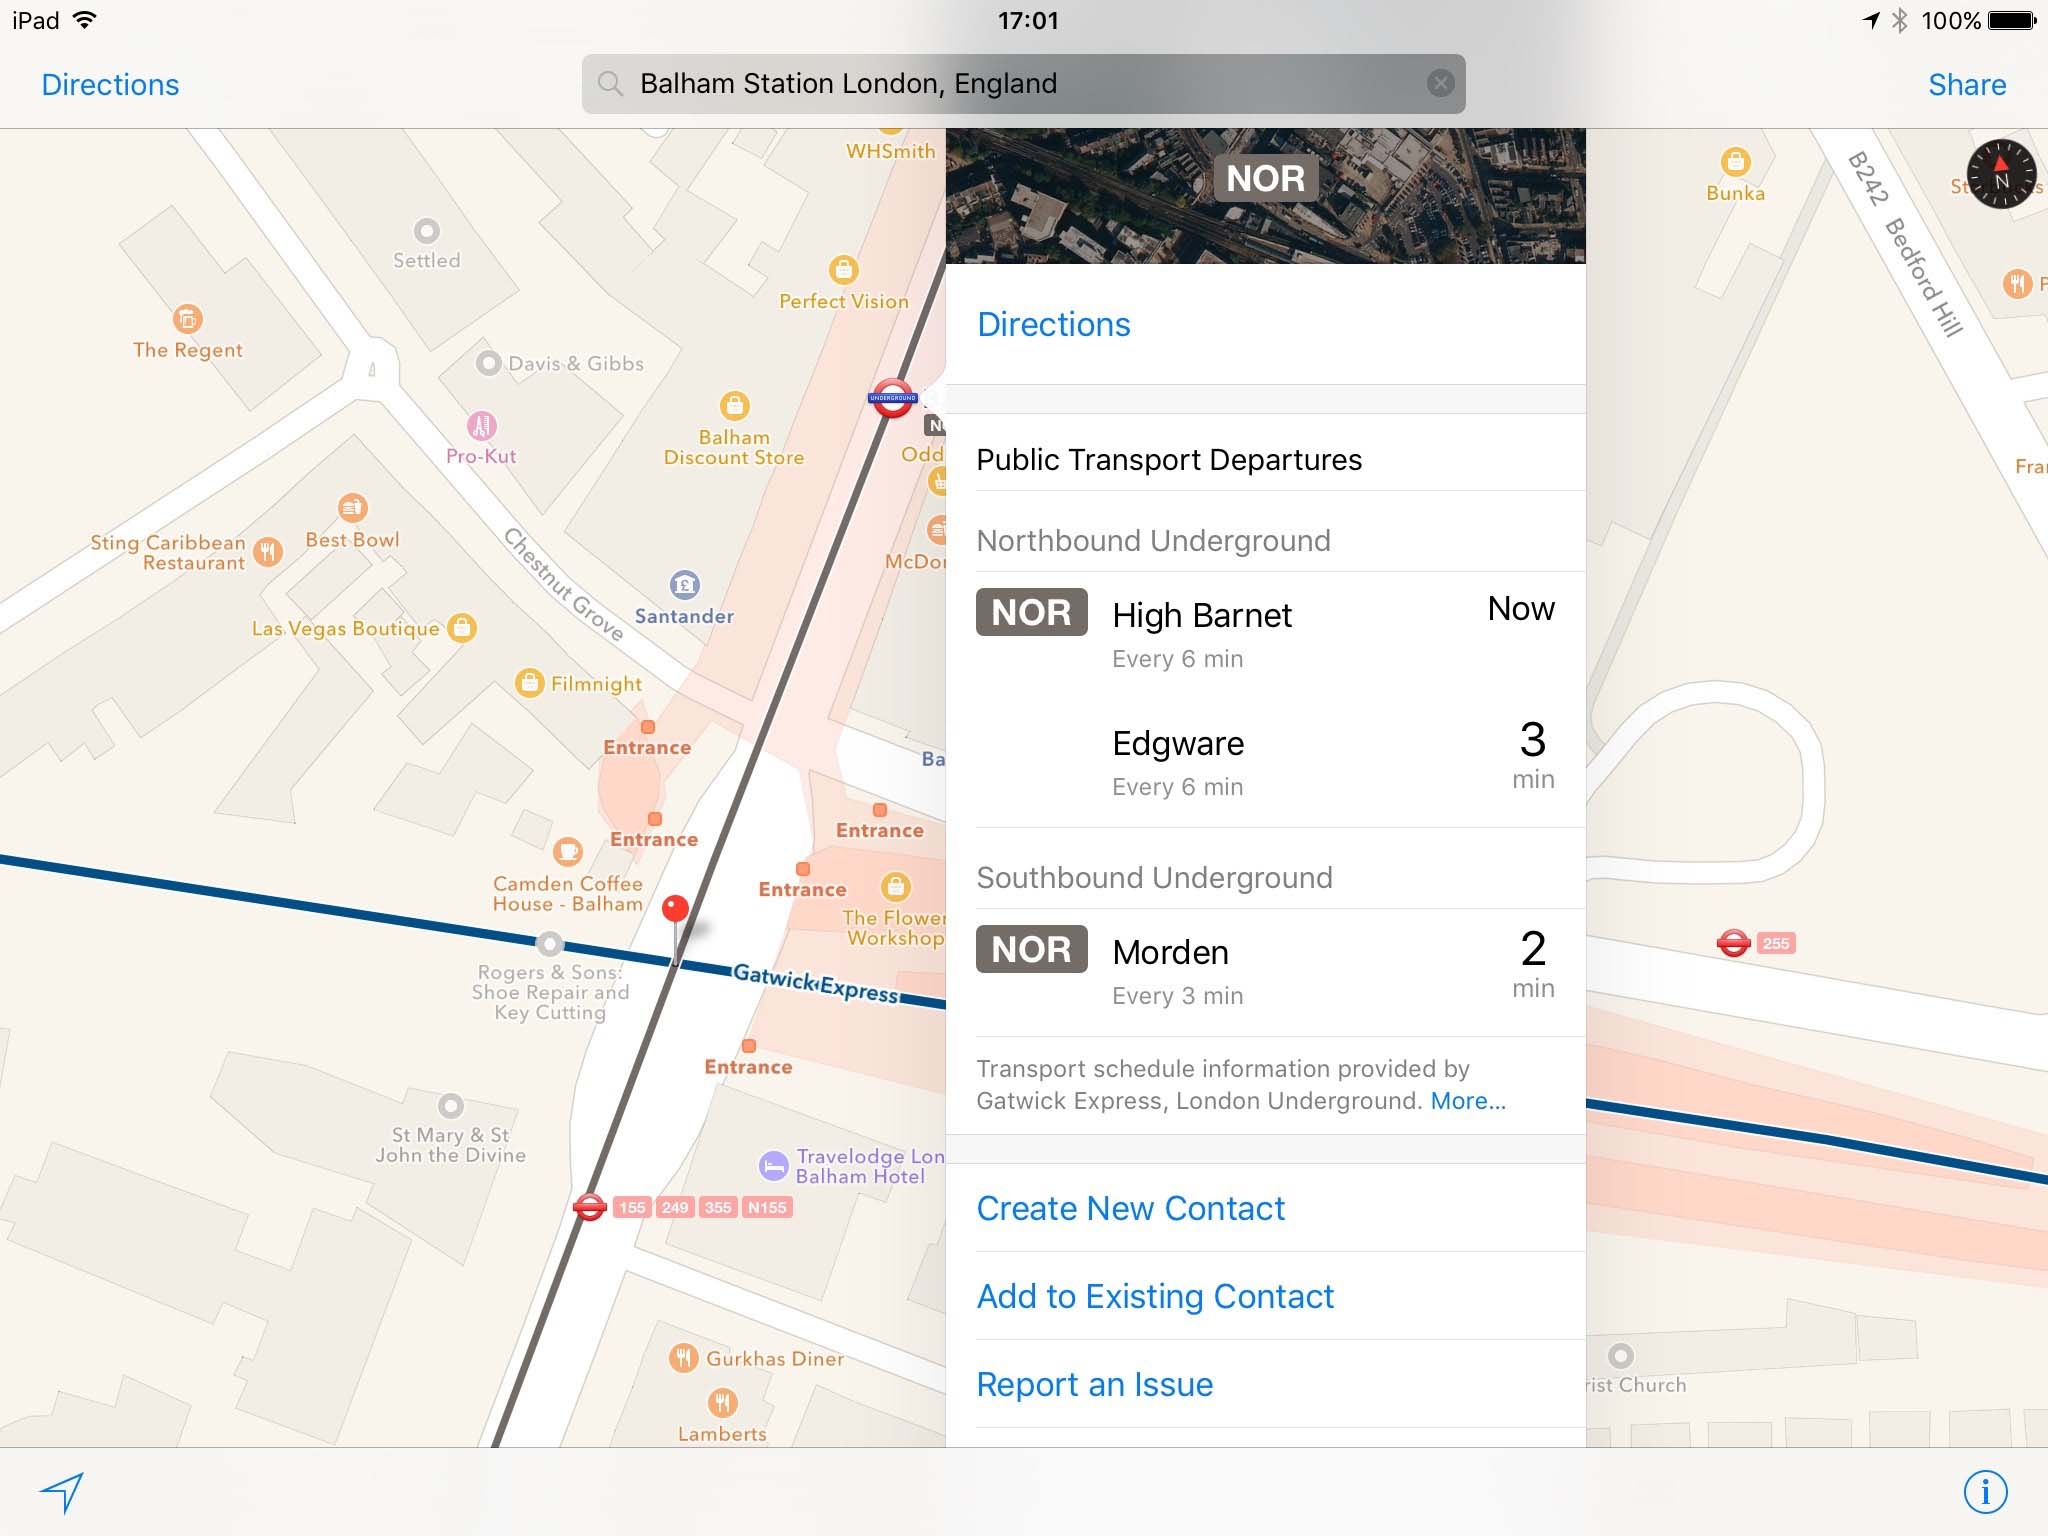Select the Pro-Kut barber icon
This screenshot has width=2048, height=1536.
[x=481, y=426]
